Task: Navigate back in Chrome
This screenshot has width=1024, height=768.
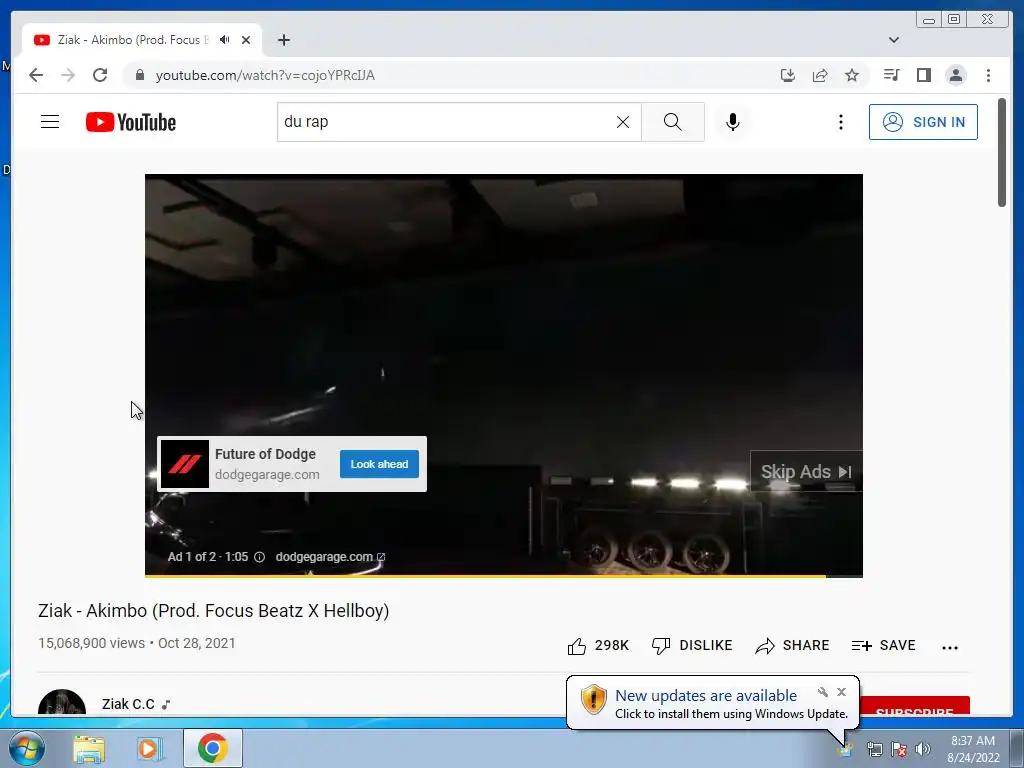Action: [x=36, y=75]
